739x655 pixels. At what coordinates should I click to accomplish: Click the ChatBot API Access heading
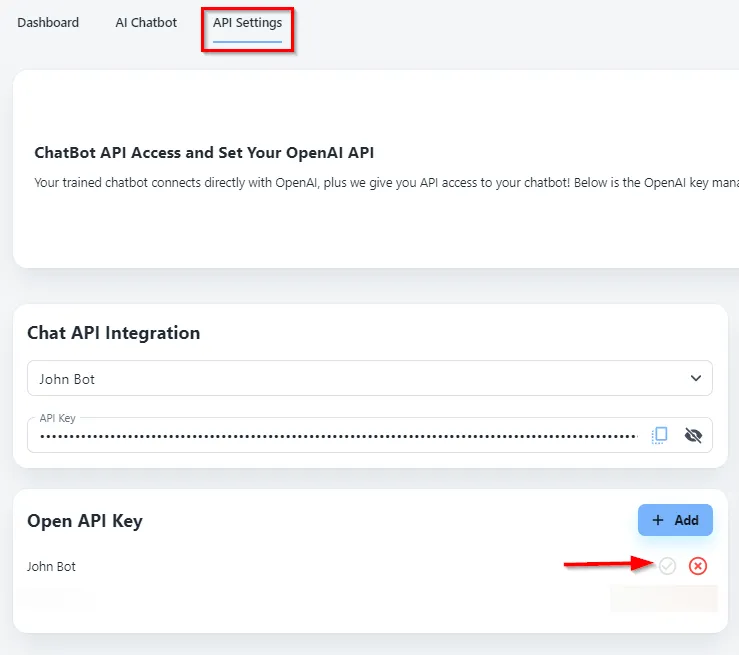click(x=204, y=153)
